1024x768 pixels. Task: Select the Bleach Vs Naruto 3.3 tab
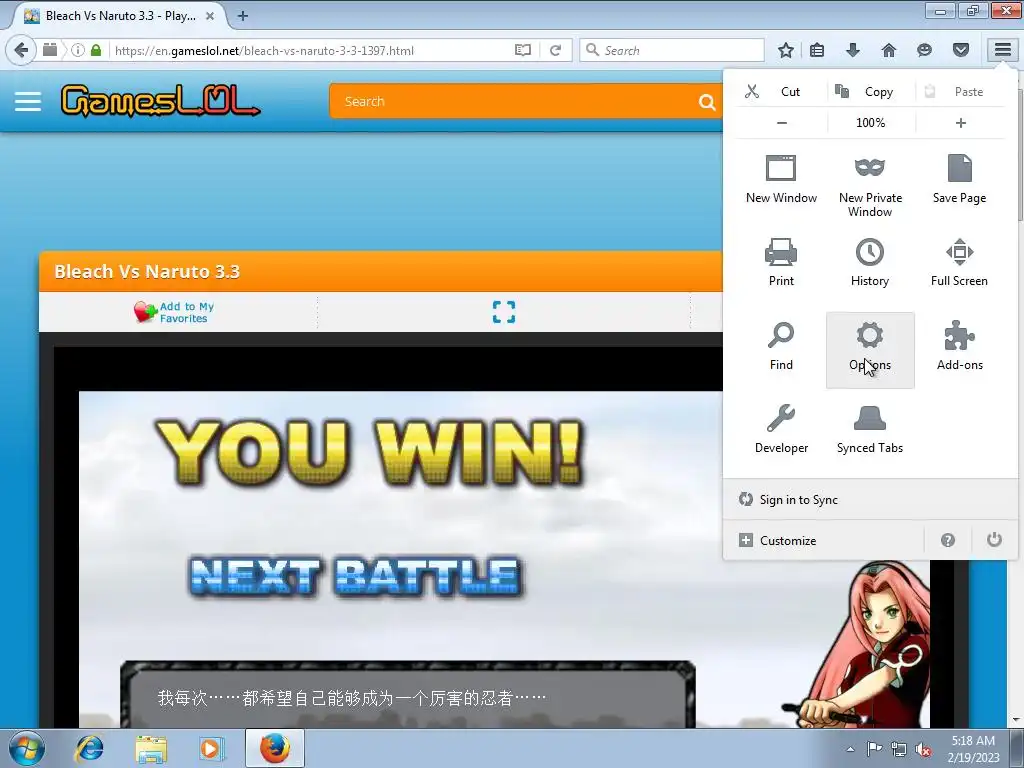click(x=120, y=16)
